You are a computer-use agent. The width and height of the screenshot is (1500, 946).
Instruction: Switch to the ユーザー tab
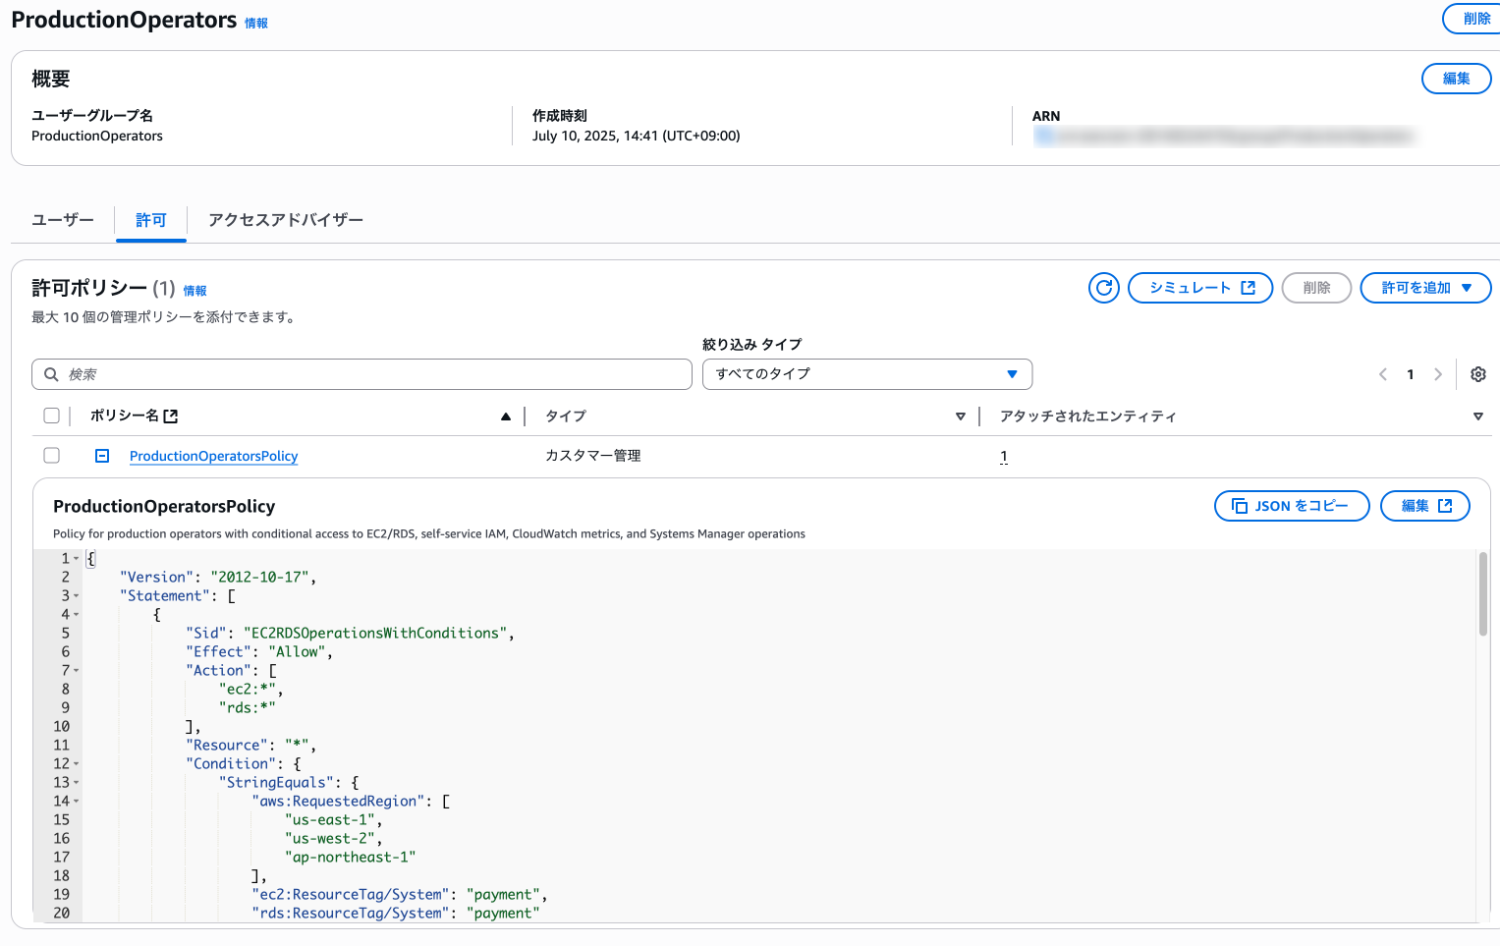63,220
